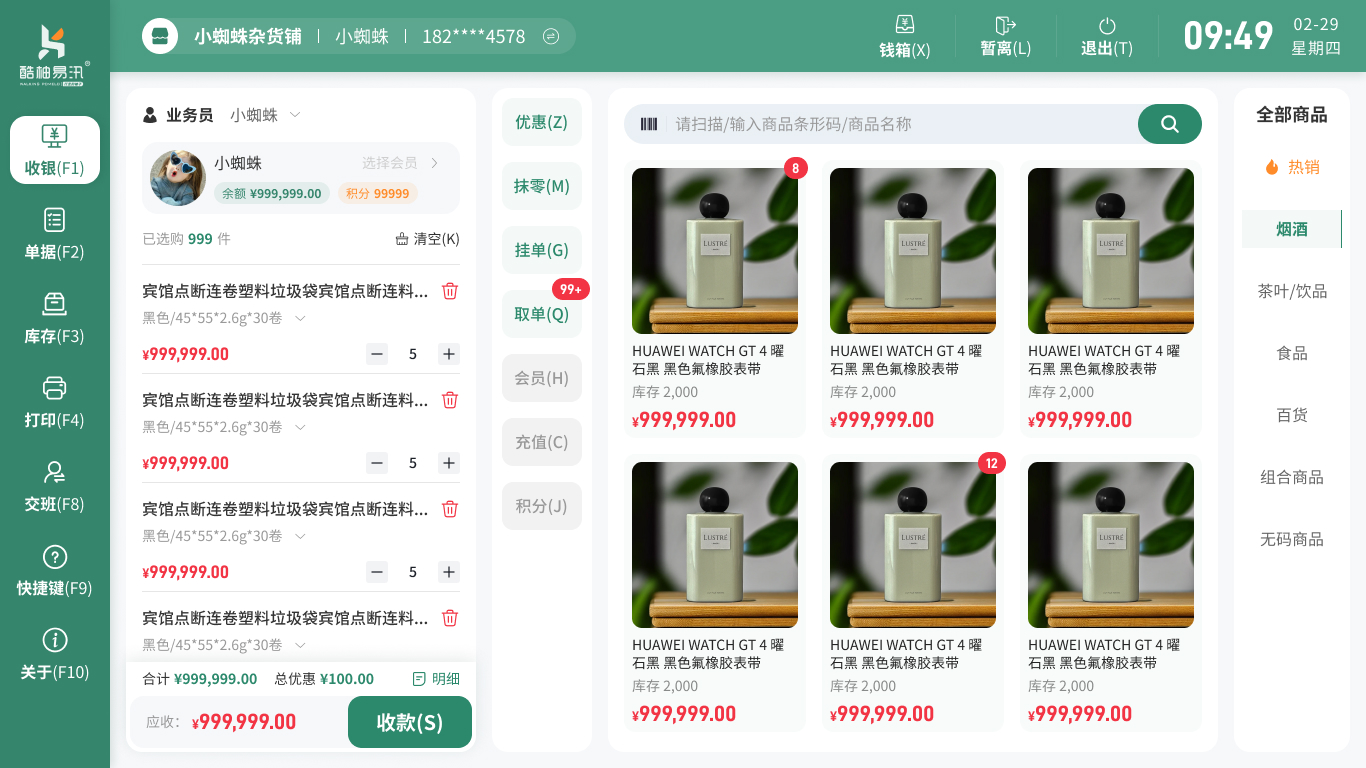Select the 热销 category
Image resolution: width=1366 pixels, height=768 pixels.
coord(1292,167)
